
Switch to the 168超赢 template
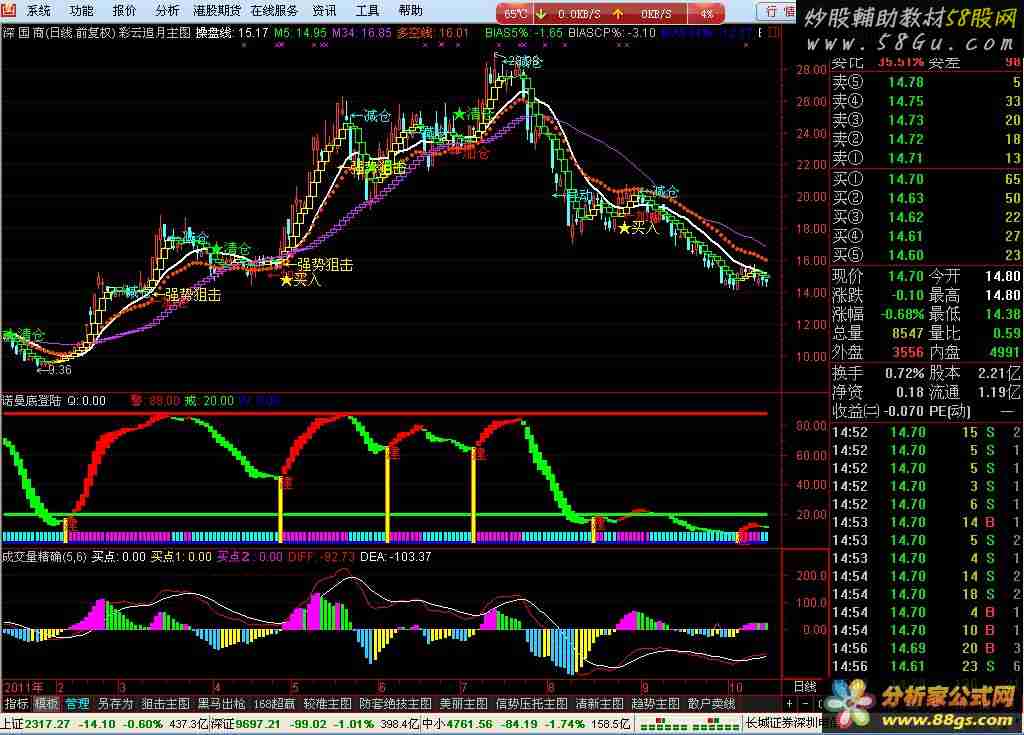click(x=274, y=704)
